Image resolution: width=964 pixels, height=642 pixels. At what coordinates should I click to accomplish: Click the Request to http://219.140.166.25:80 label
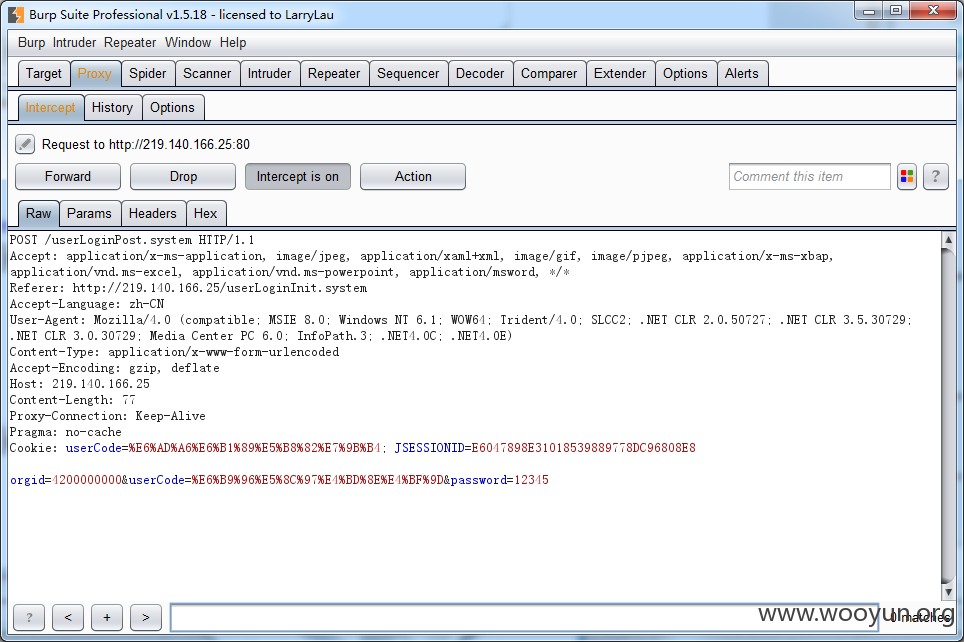pos(146,145)
